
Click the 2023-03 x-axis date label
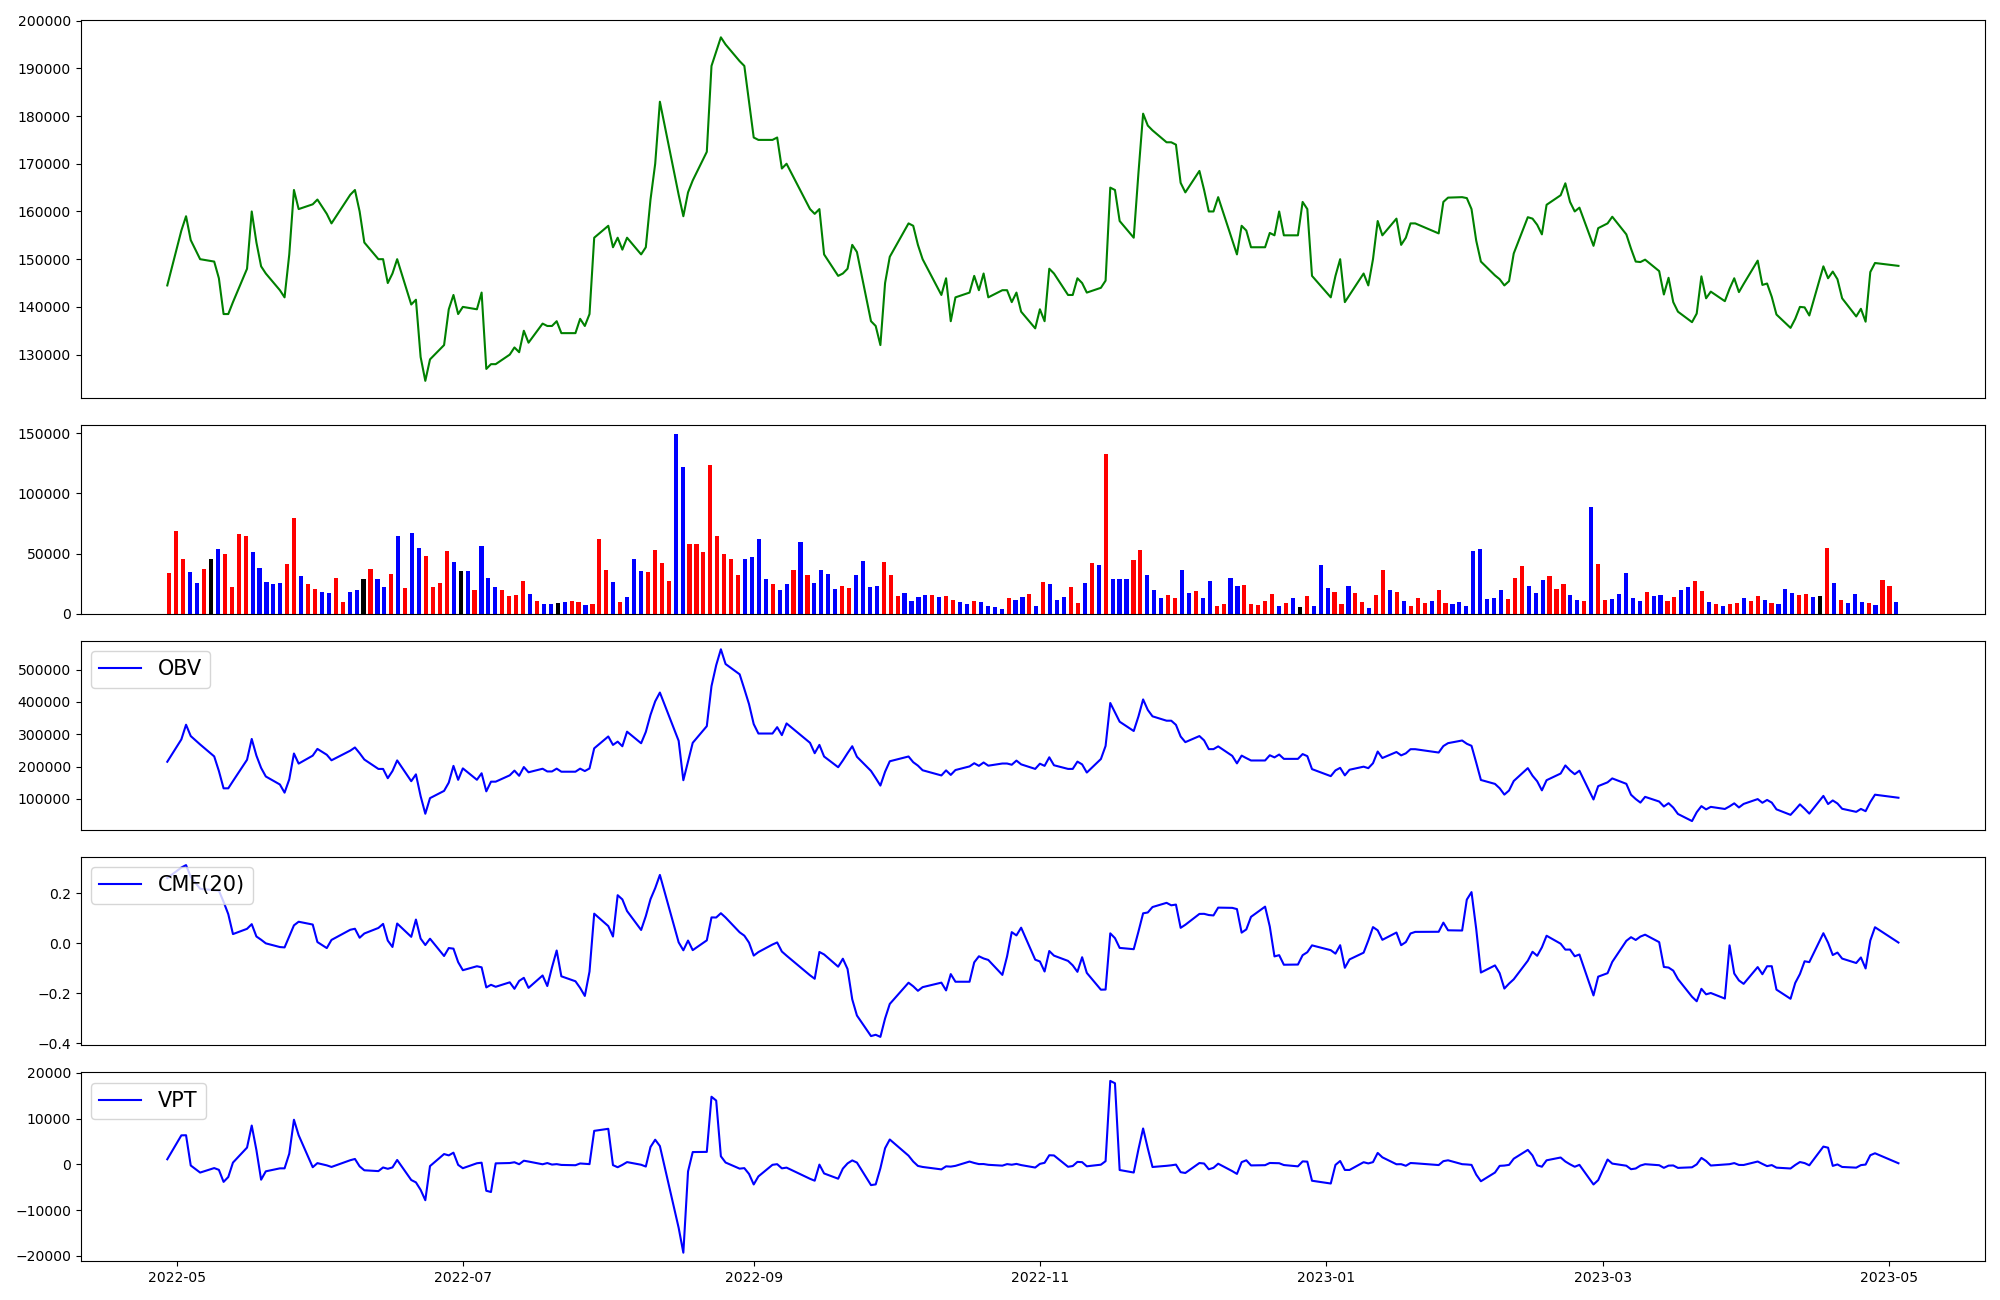click(x=1603, y=1277)
